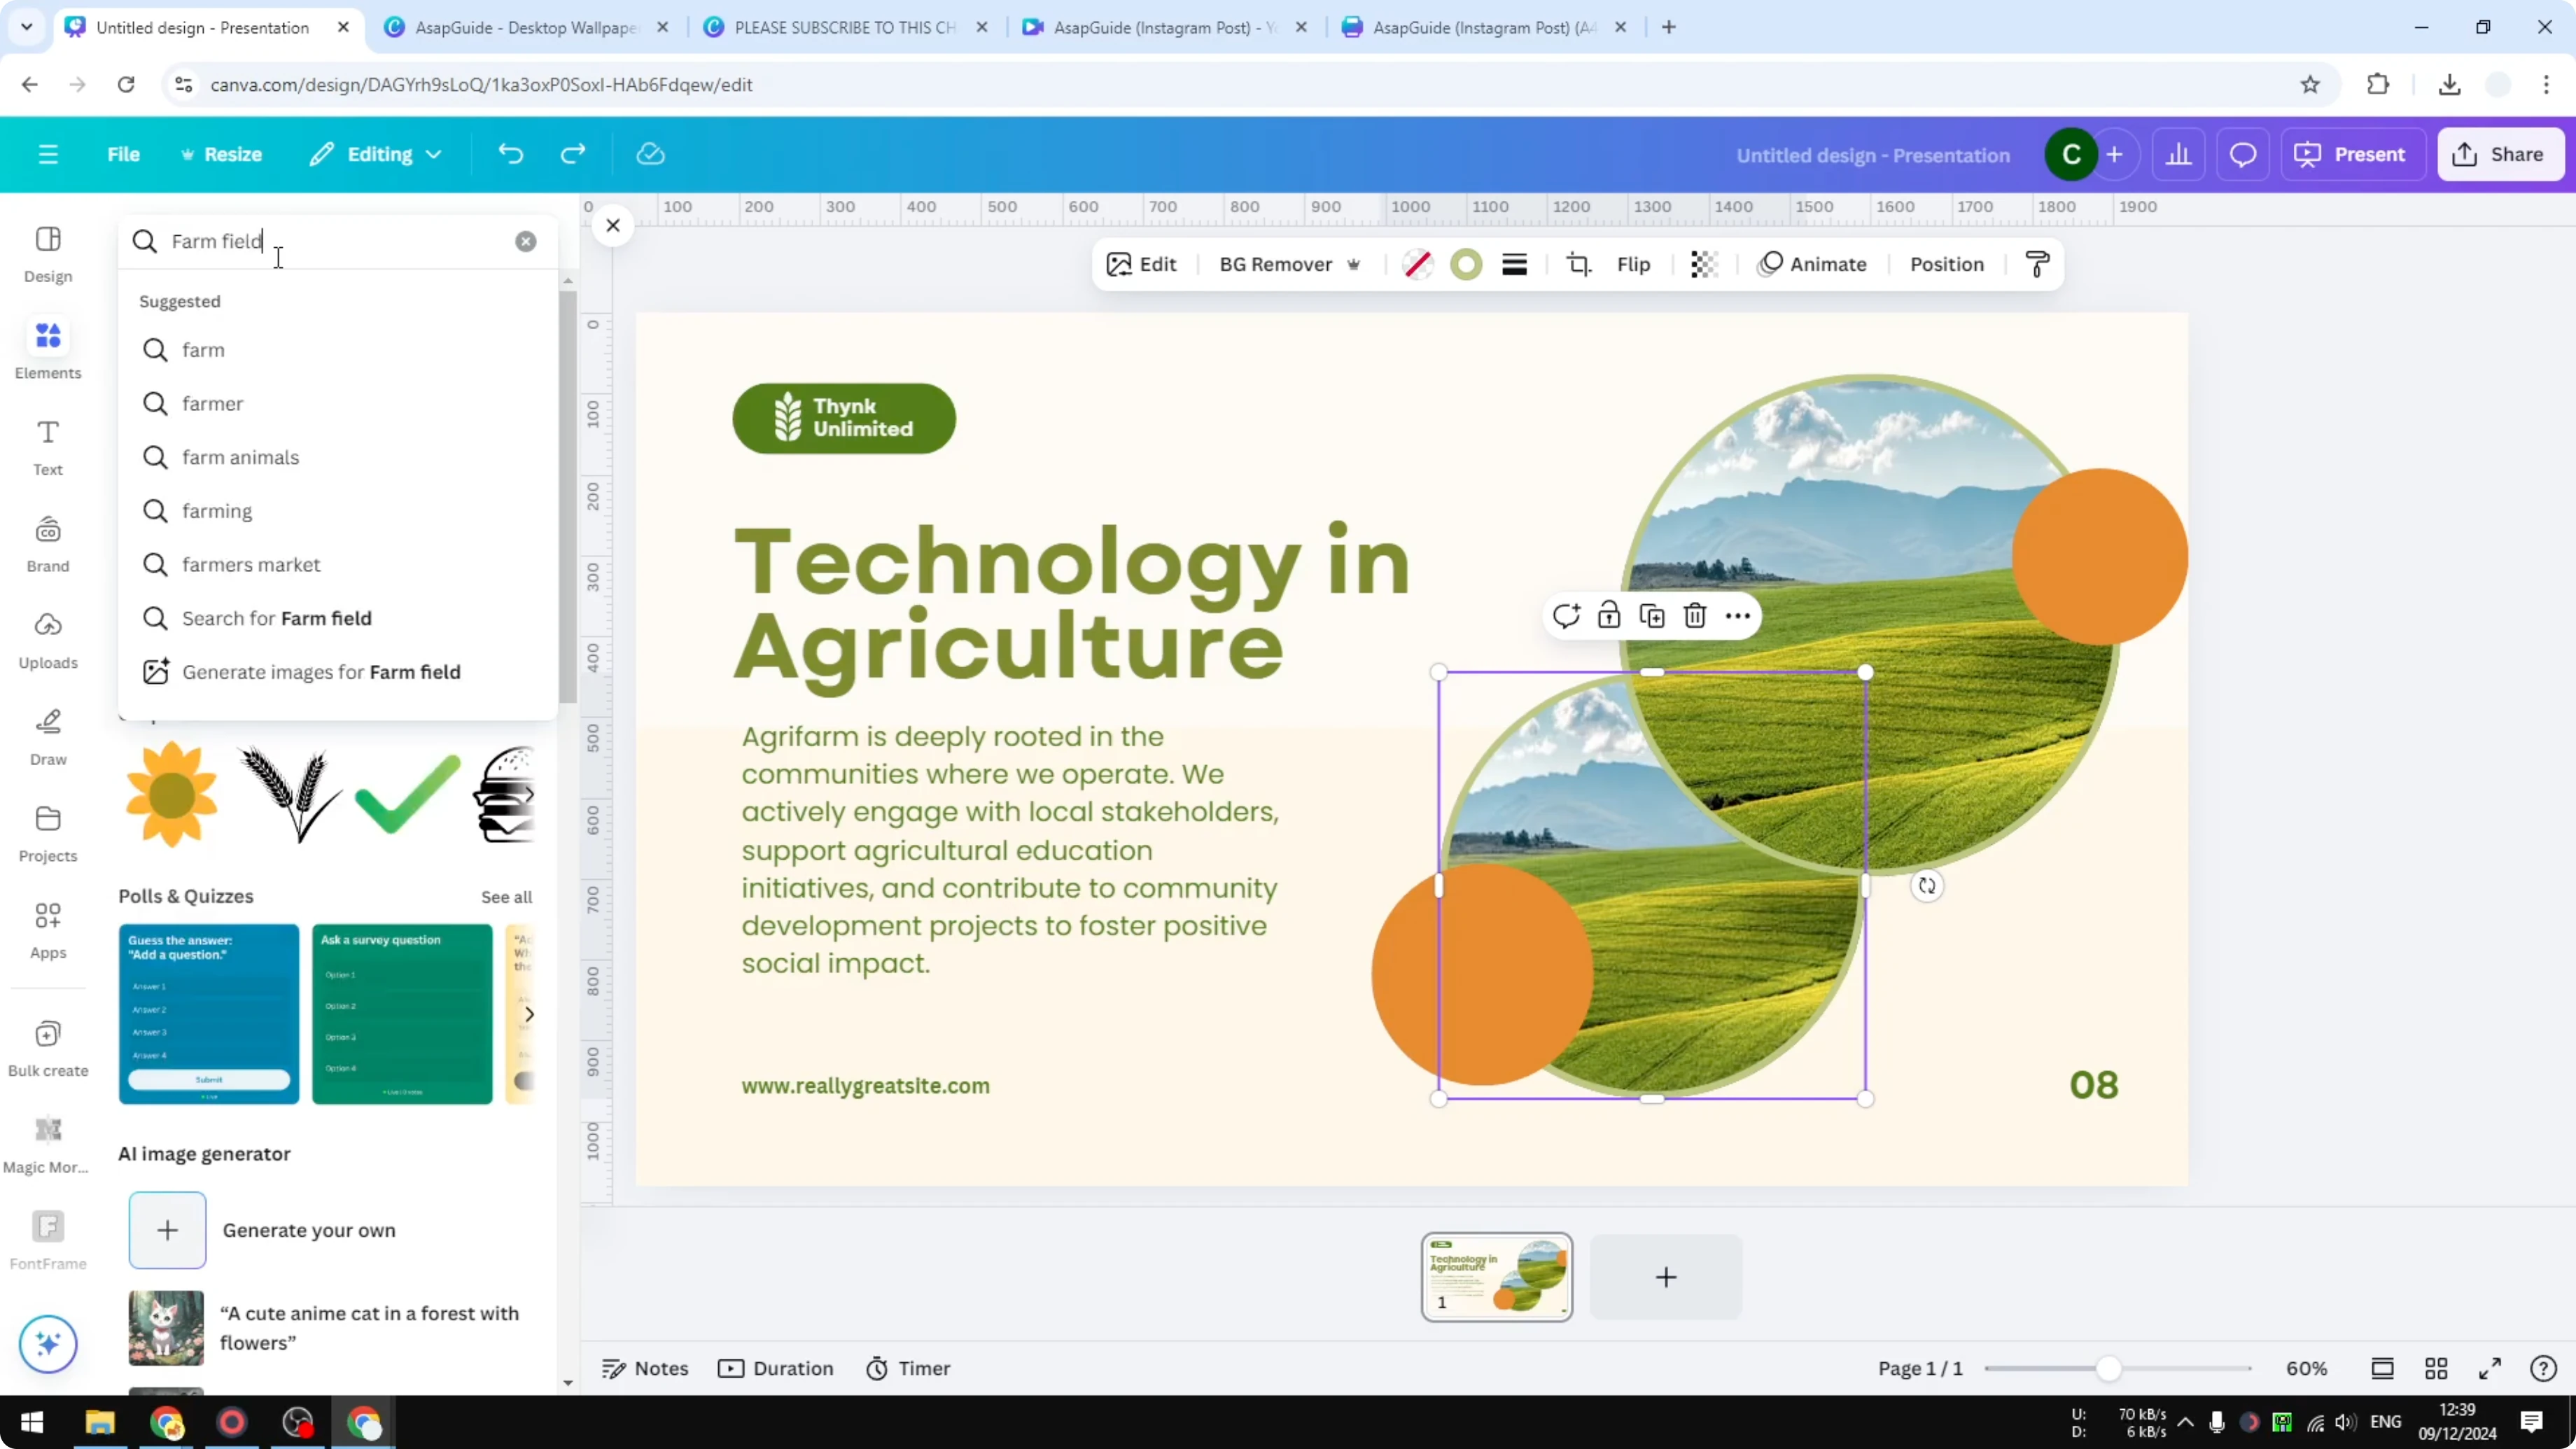2576x1449 pixels.
Task: Lock the selected element
Action: point(1609,615)
